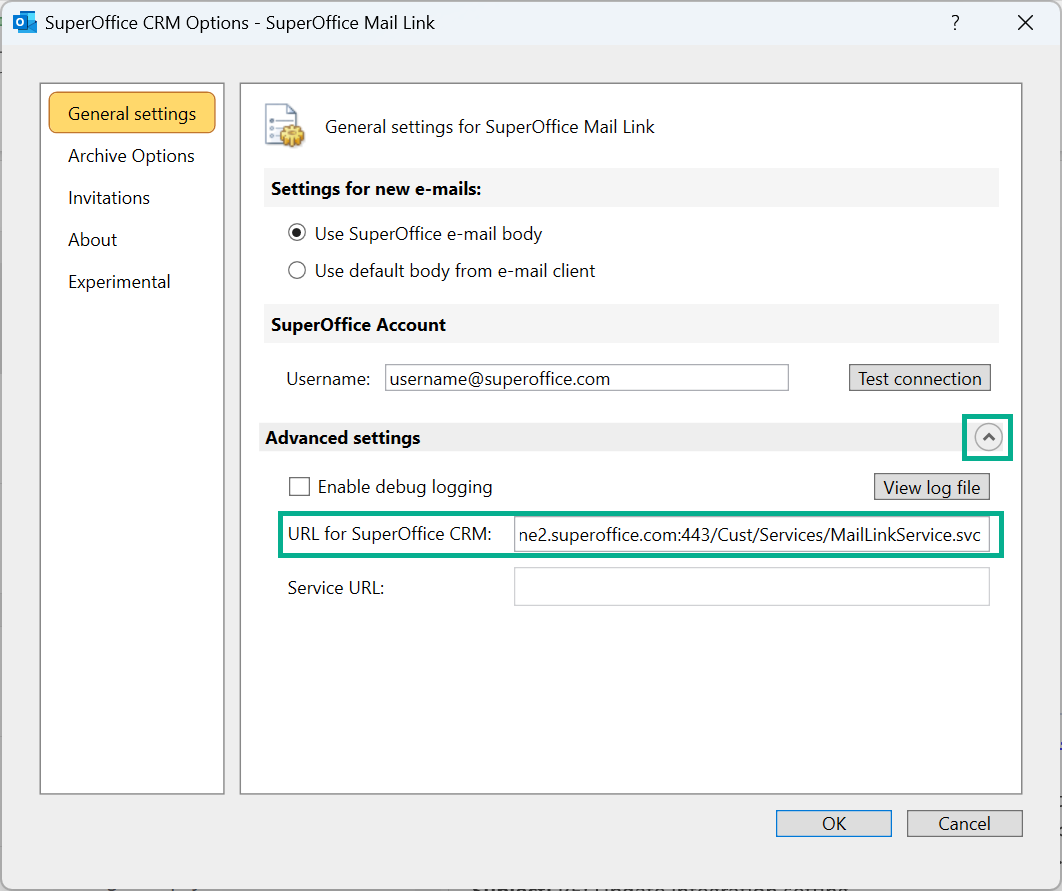Click inside the Username field
The image size is (1062, 891).
[586, 377]
